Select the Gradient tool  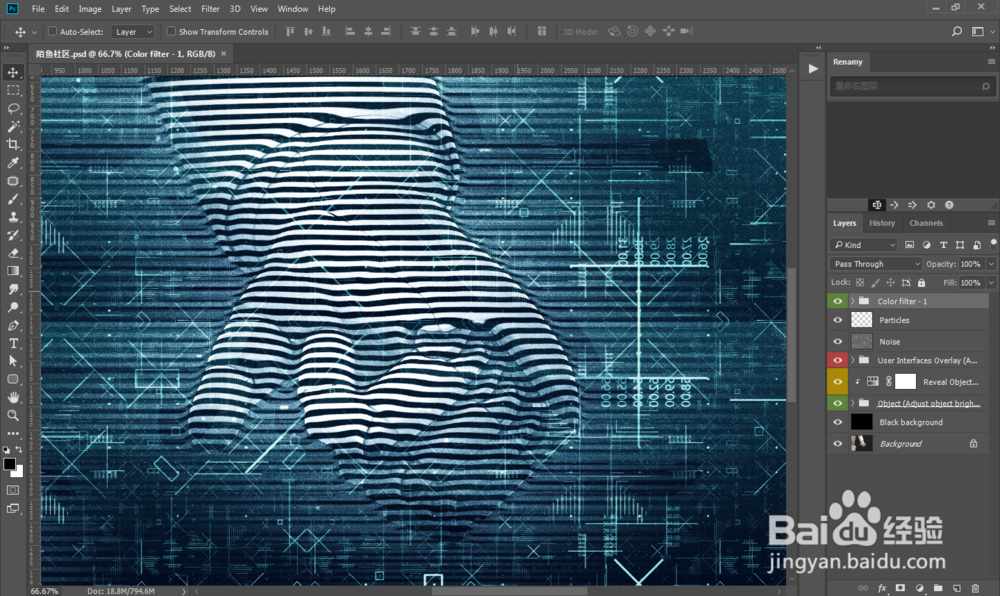tap(13, 271)
